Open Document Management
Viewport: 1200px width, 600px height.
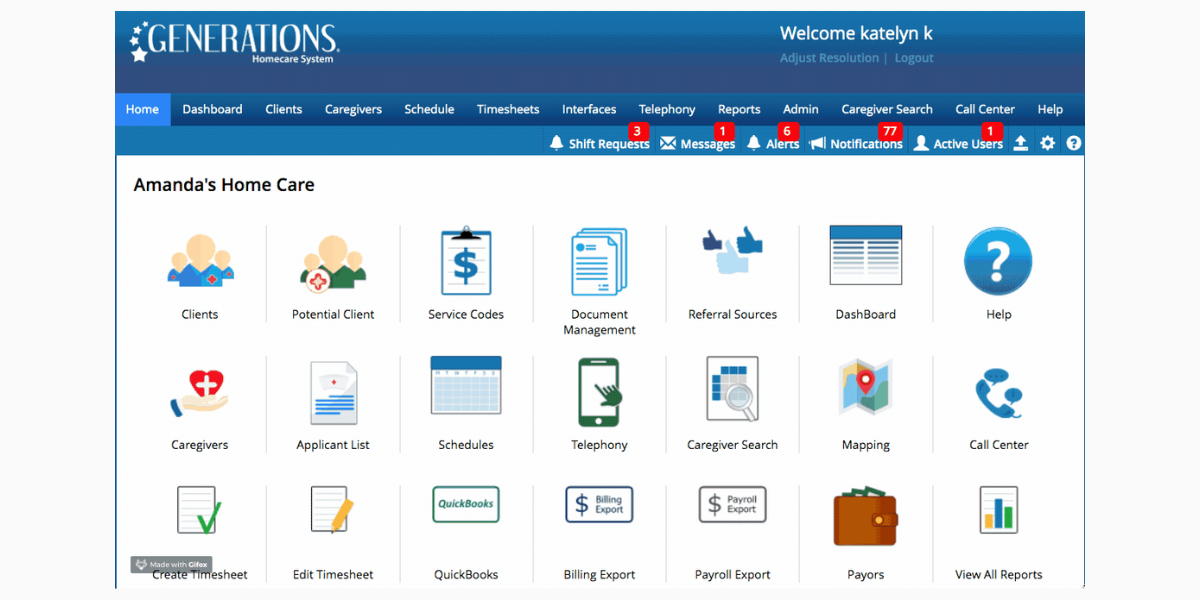coord(599,261)
